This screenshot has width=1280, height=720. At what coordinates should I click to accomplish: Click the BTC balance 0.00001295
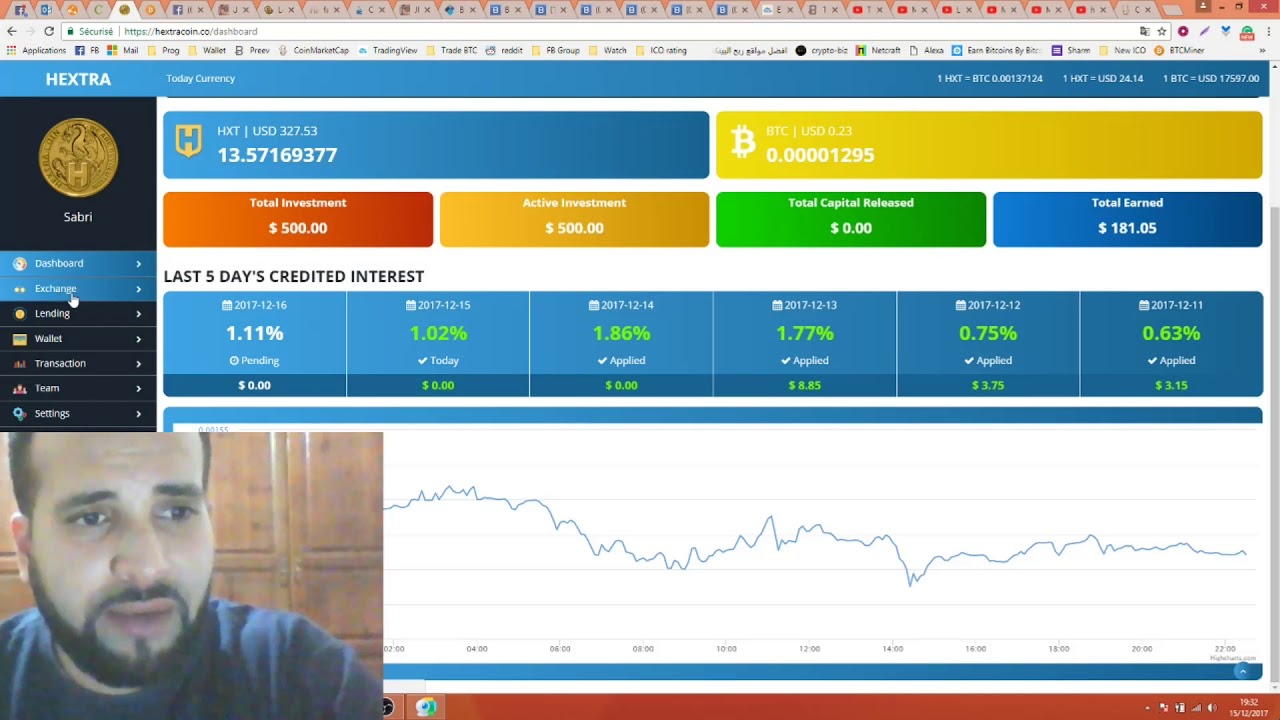820,155
